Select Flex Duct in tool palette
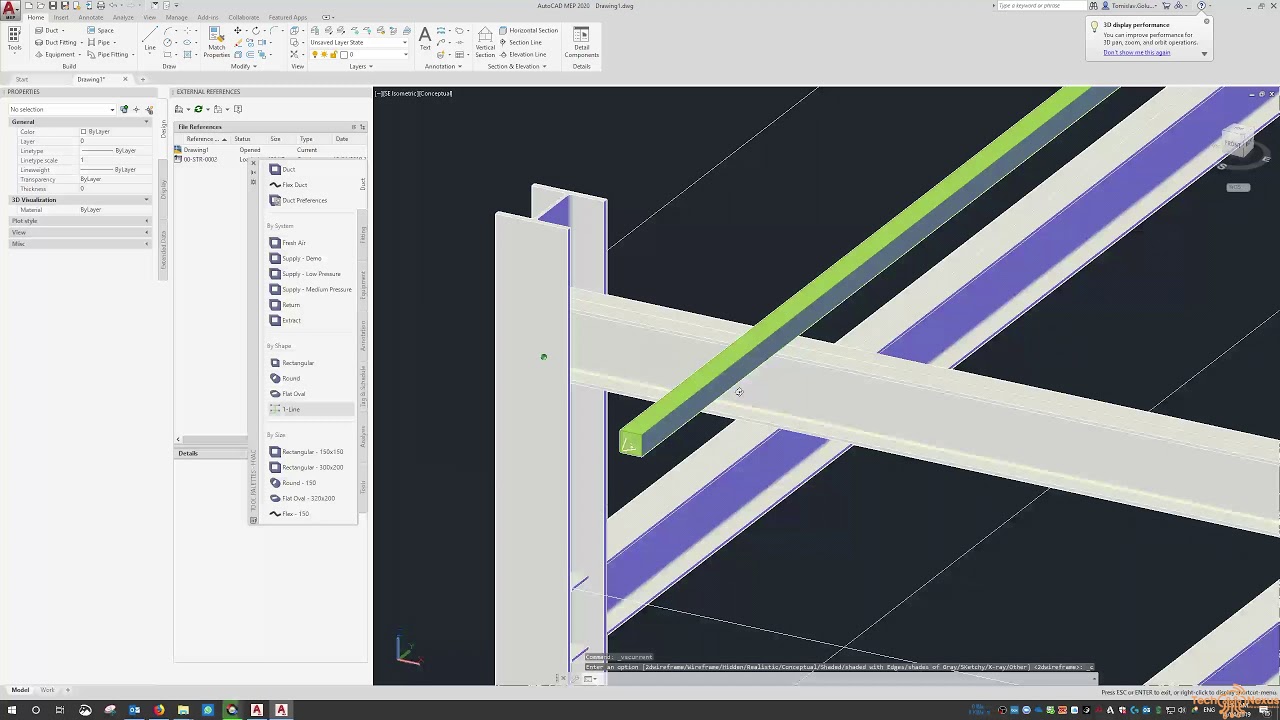 pos(289,185)
